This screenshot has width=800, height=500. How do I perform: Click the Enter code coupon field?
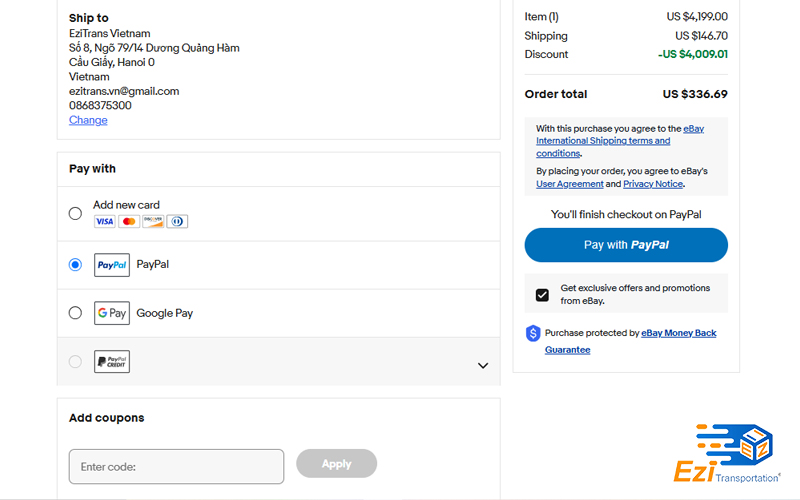(x=177, y=466)
